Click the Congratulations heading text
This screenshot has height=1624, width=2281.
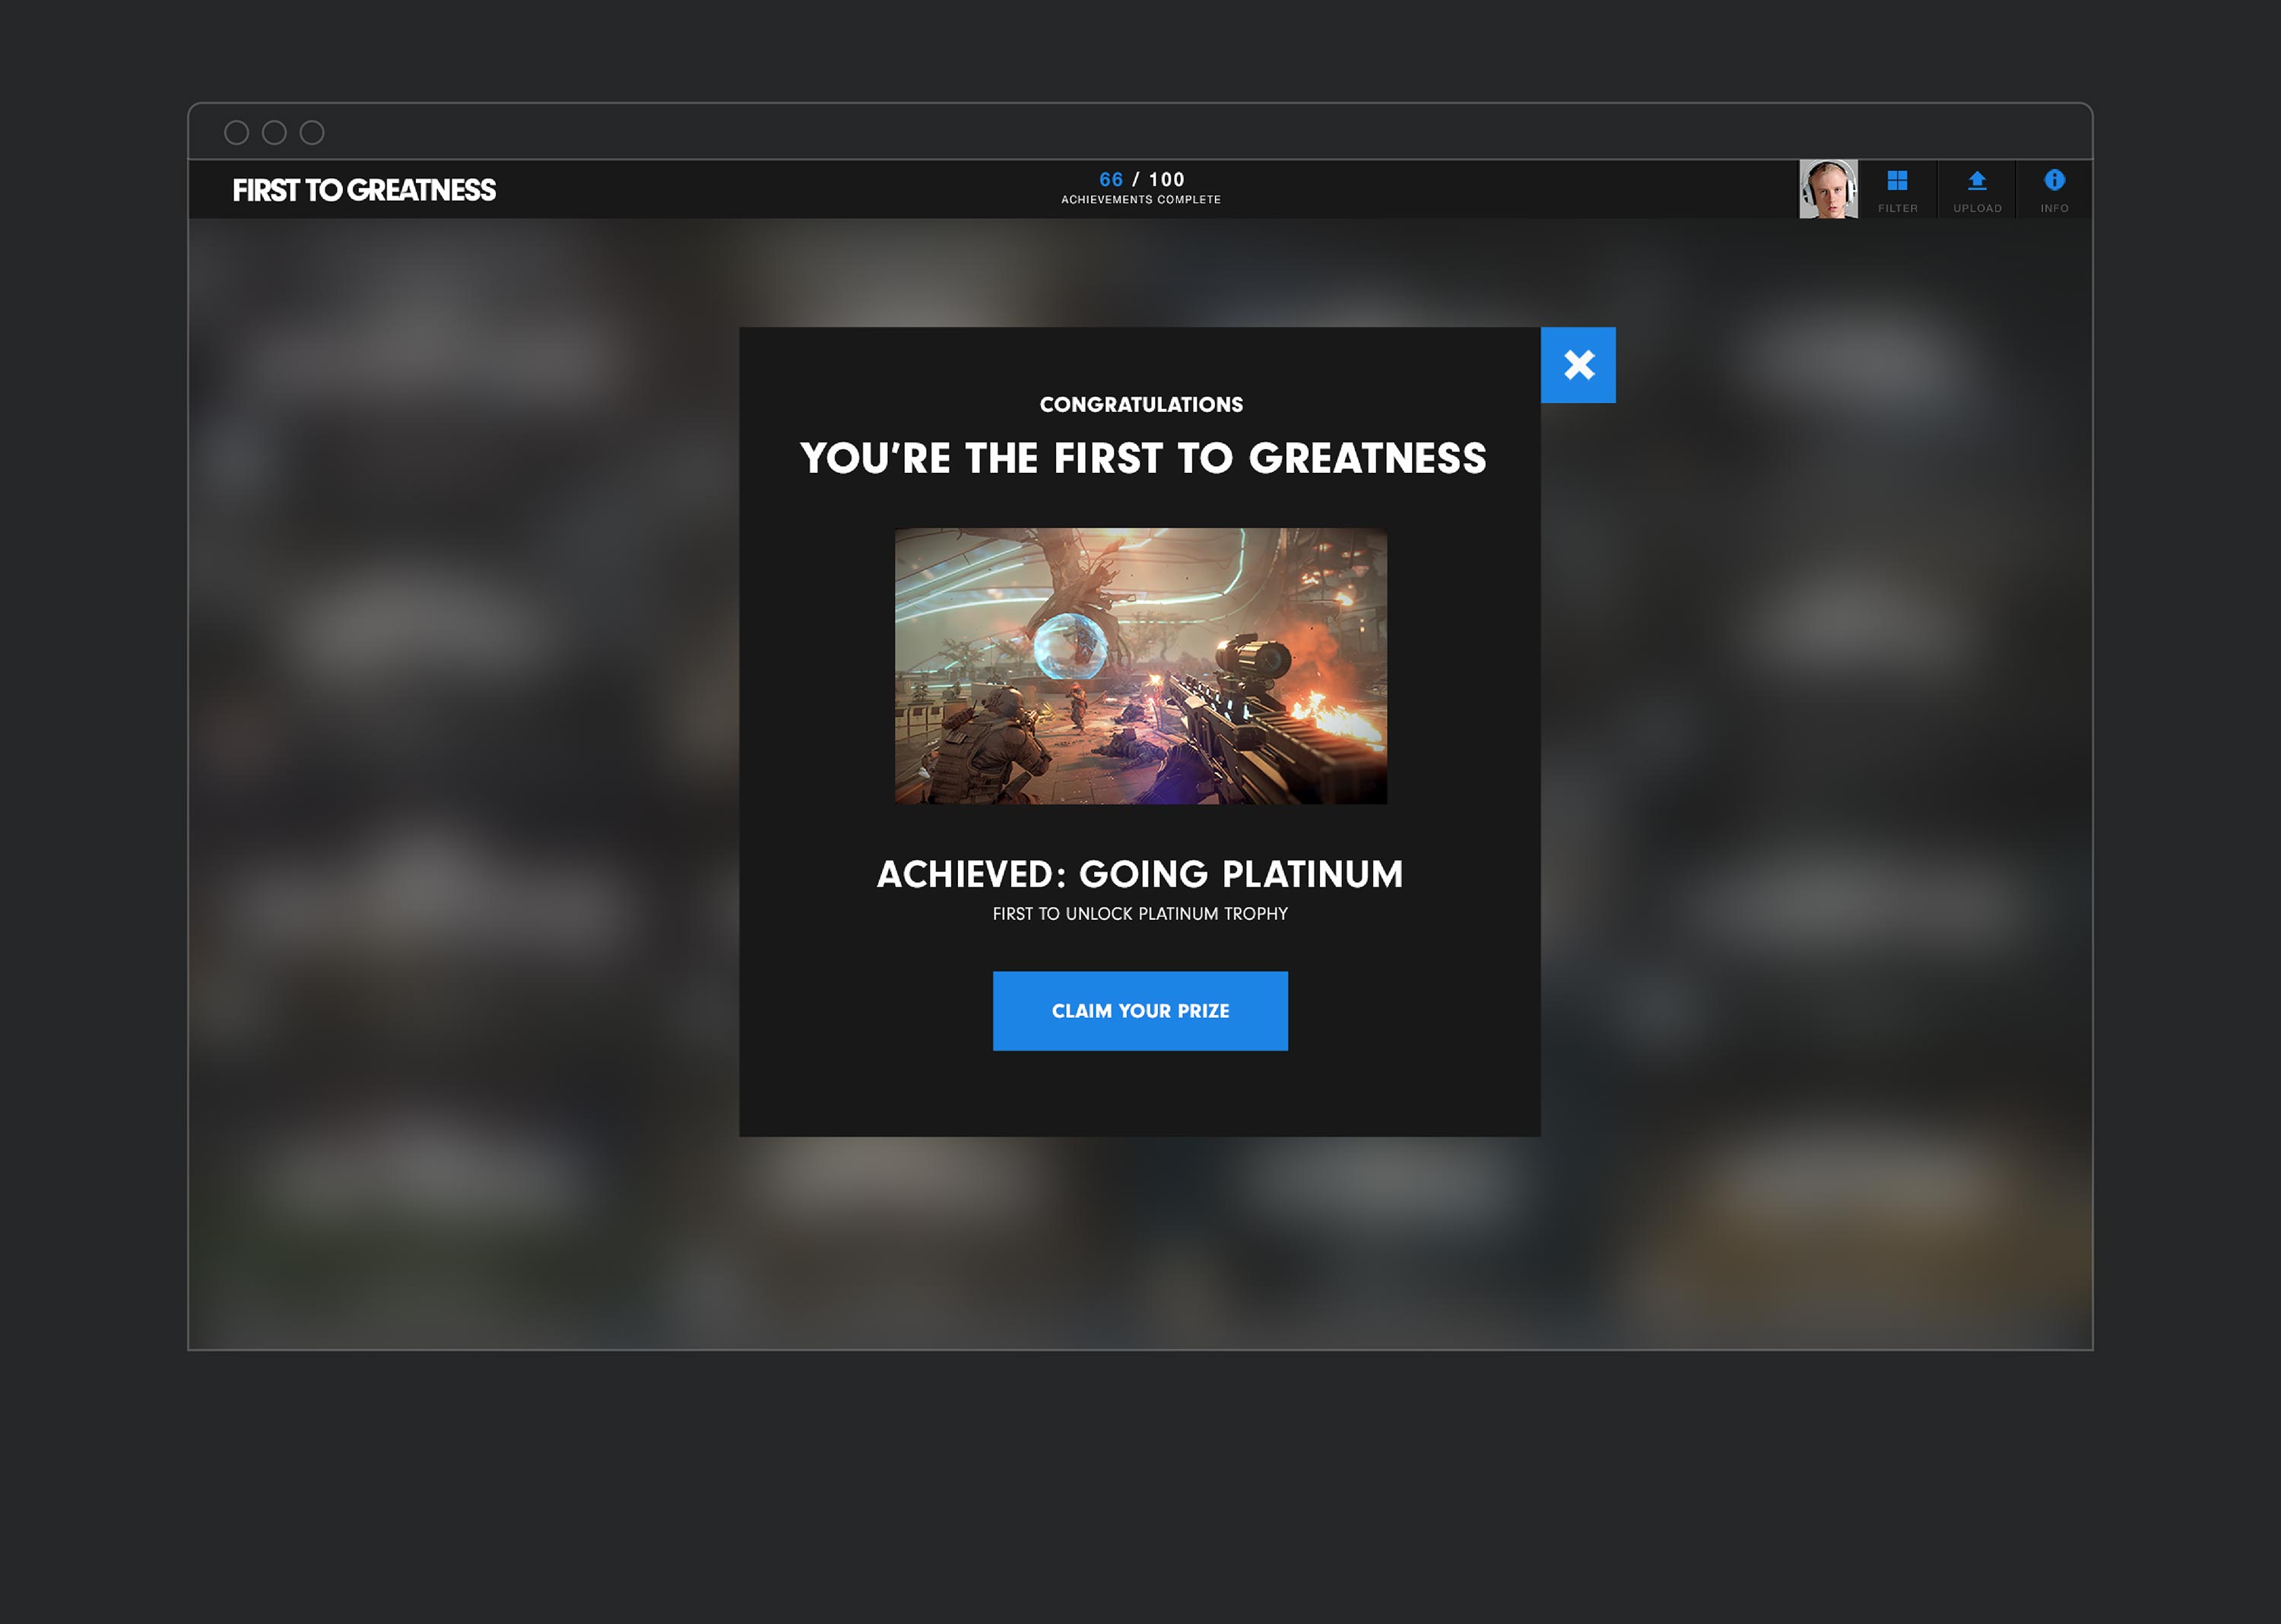pos(1141,404)
